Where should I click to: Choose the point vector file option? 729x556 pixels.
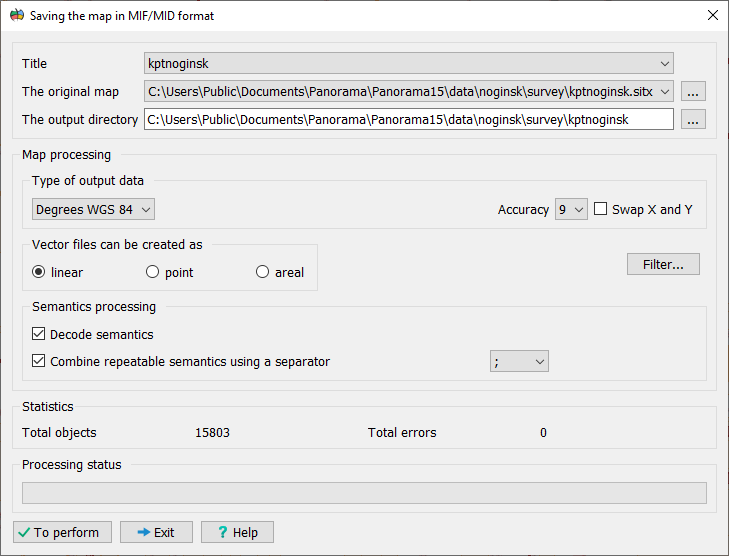153,272
